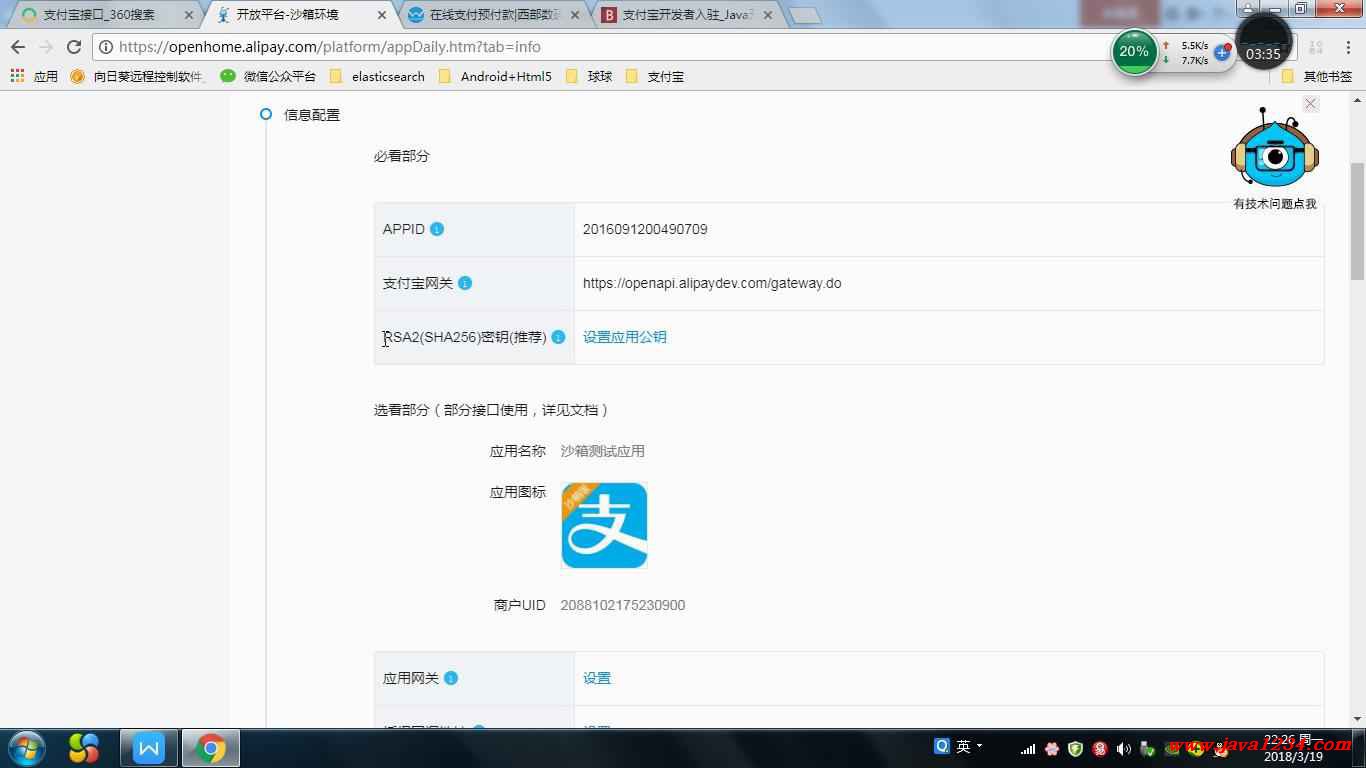The width and height of the screenshot is (1366, 768).
Task: Click the input method Q icon in tray
Action: pos(941,746)
